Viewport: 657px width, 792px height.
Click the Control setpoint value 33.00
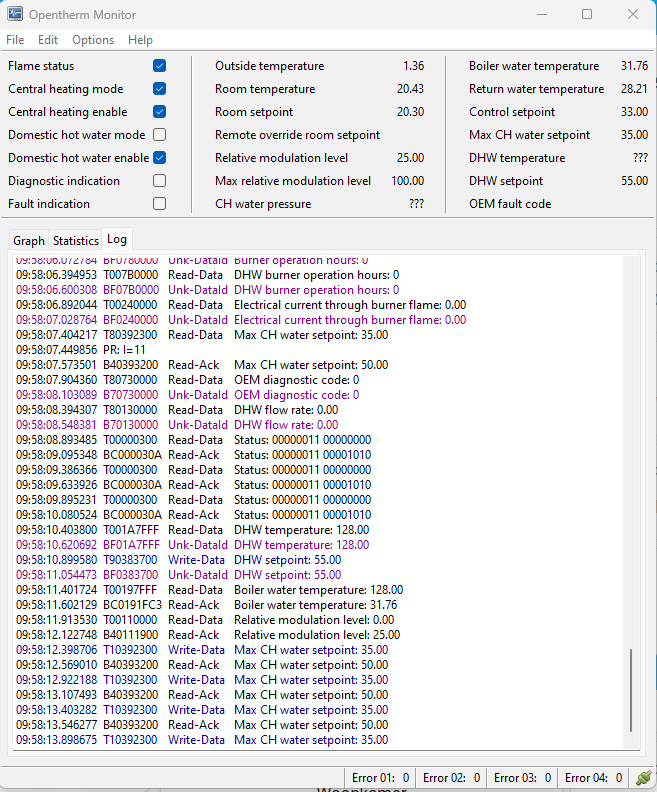click(634, 112)
